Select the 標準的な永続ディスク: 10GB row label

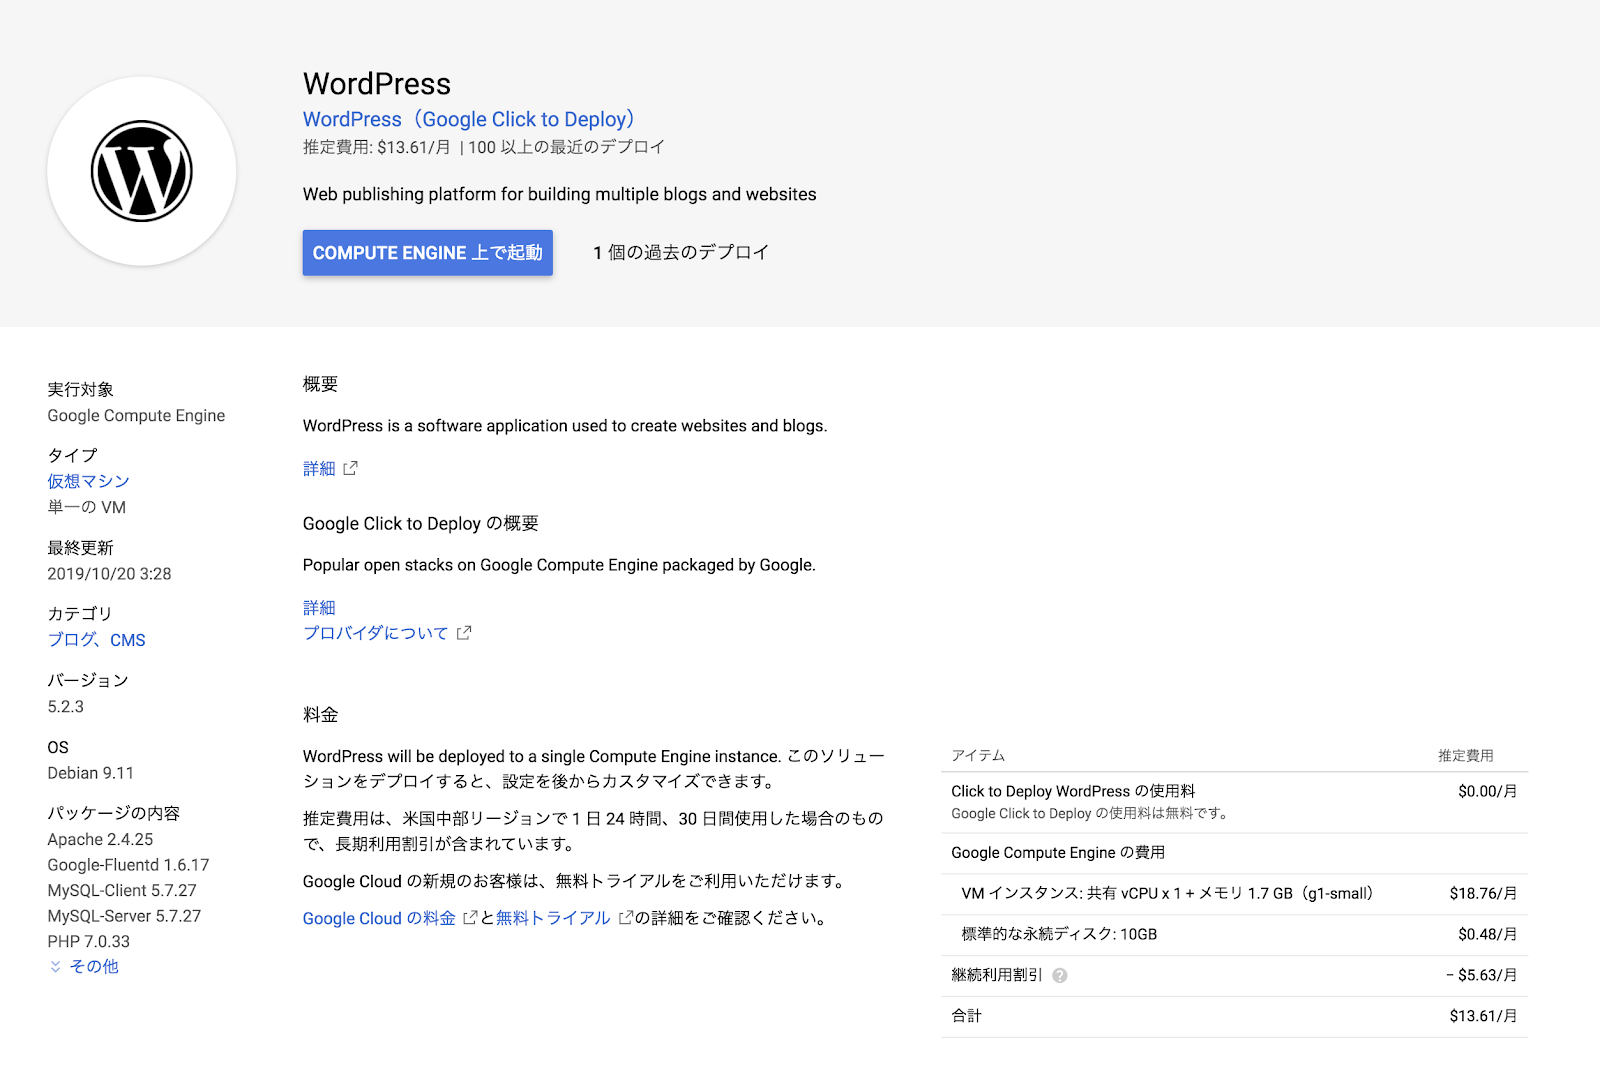1059,934
